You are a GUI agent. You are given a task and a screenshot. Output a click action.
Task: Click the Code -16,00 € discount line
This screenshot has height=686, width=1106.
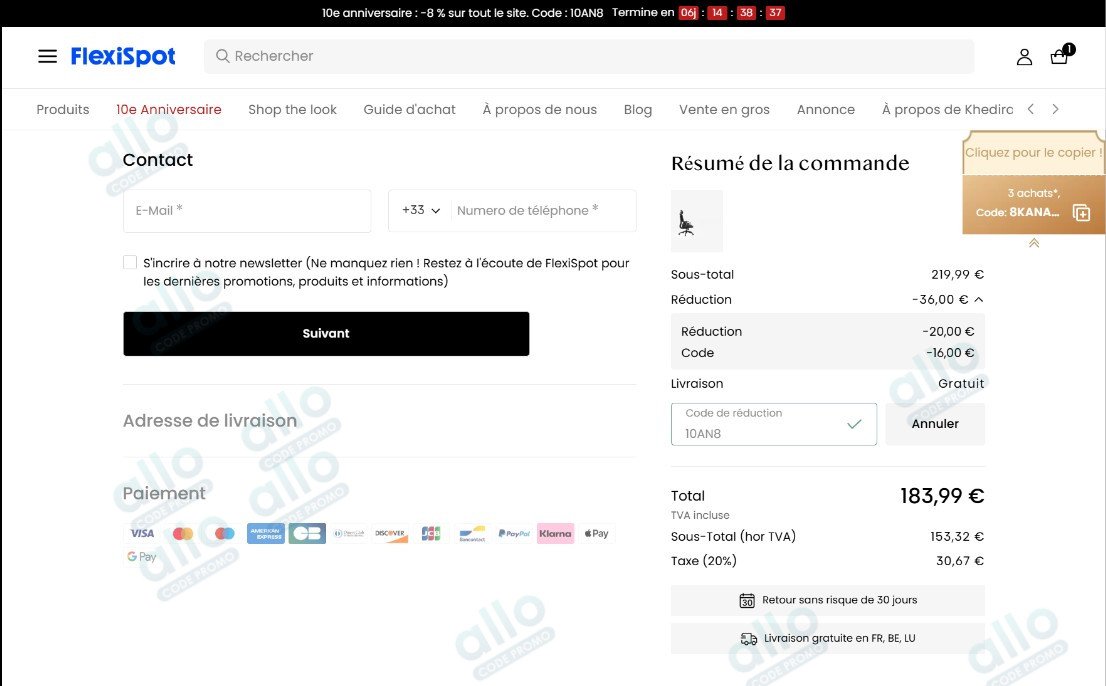click(827, 353)
